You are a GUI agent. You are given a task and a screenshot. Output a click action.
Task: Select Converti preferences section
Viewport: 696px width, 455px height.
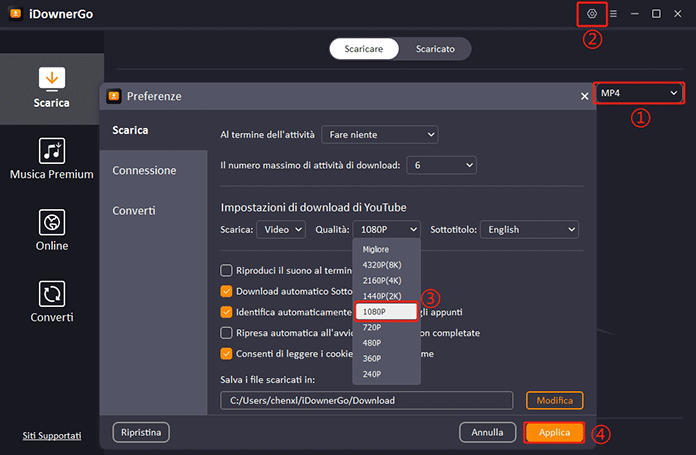pos(154,210)
